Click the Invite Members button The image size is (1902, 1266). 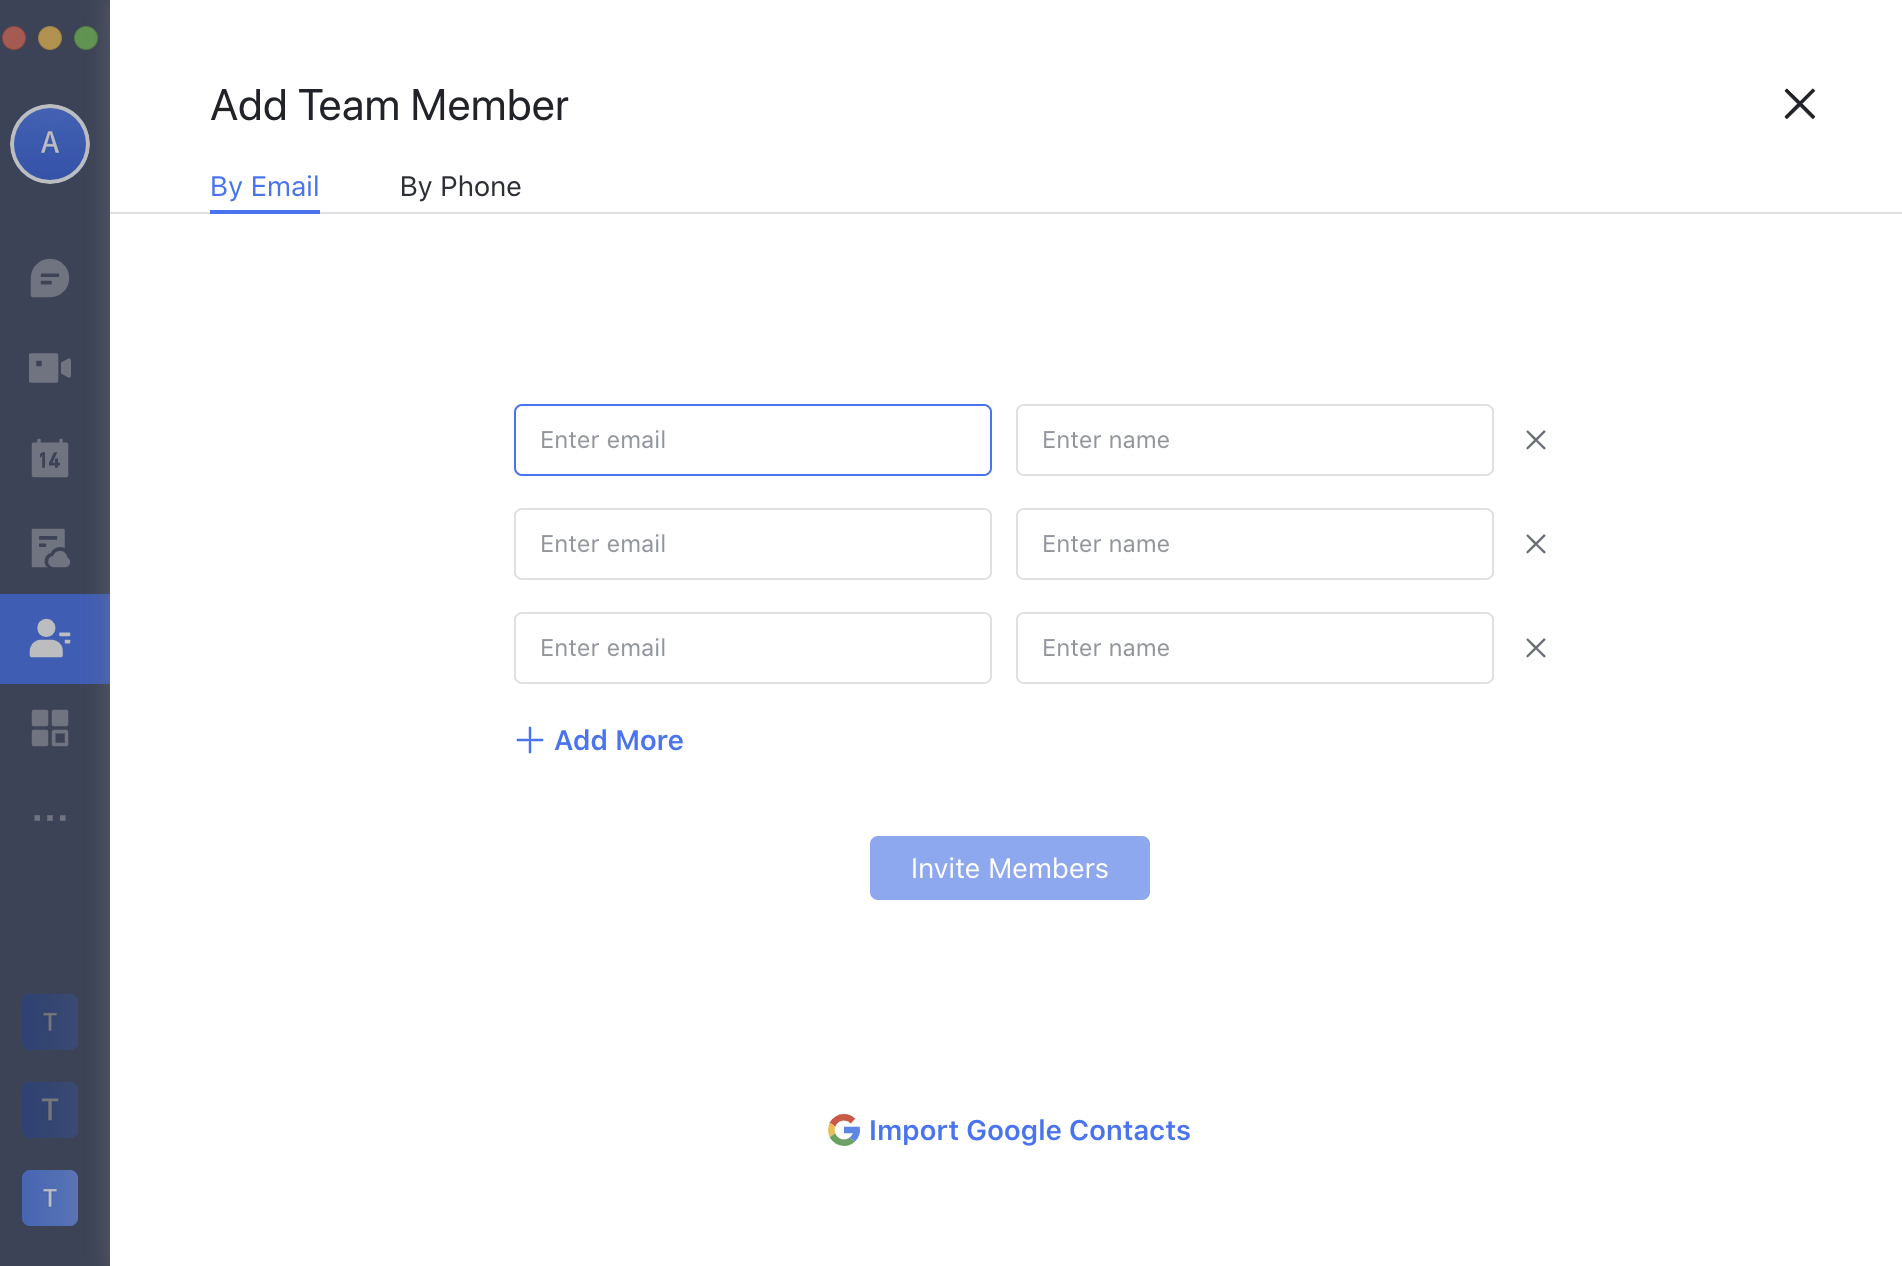pyautogui.click(x=1009, y=868)
